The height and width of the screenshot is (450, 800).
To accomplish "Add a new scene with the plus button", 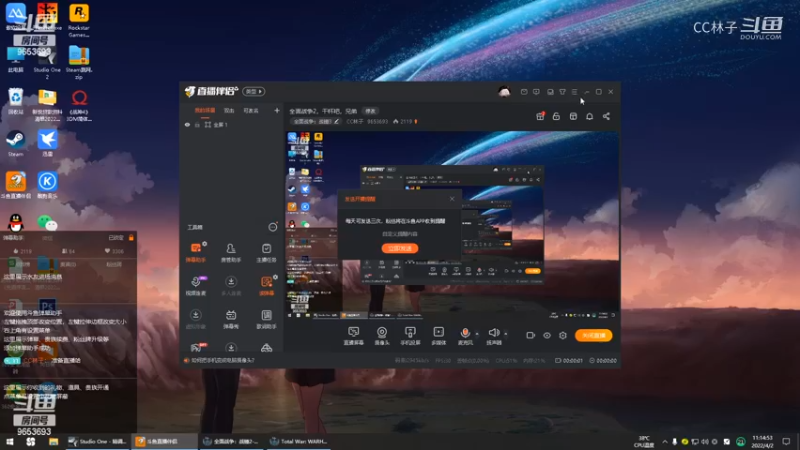I will click(x=277, y=110).
